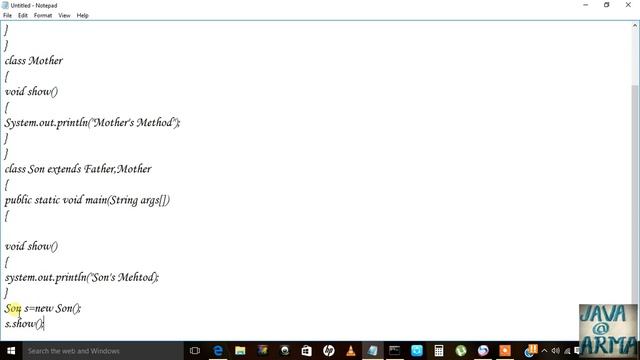Screen dimensions: 640x360
Task: Click the text 'class Mother'
Action: tap(34, 61)
